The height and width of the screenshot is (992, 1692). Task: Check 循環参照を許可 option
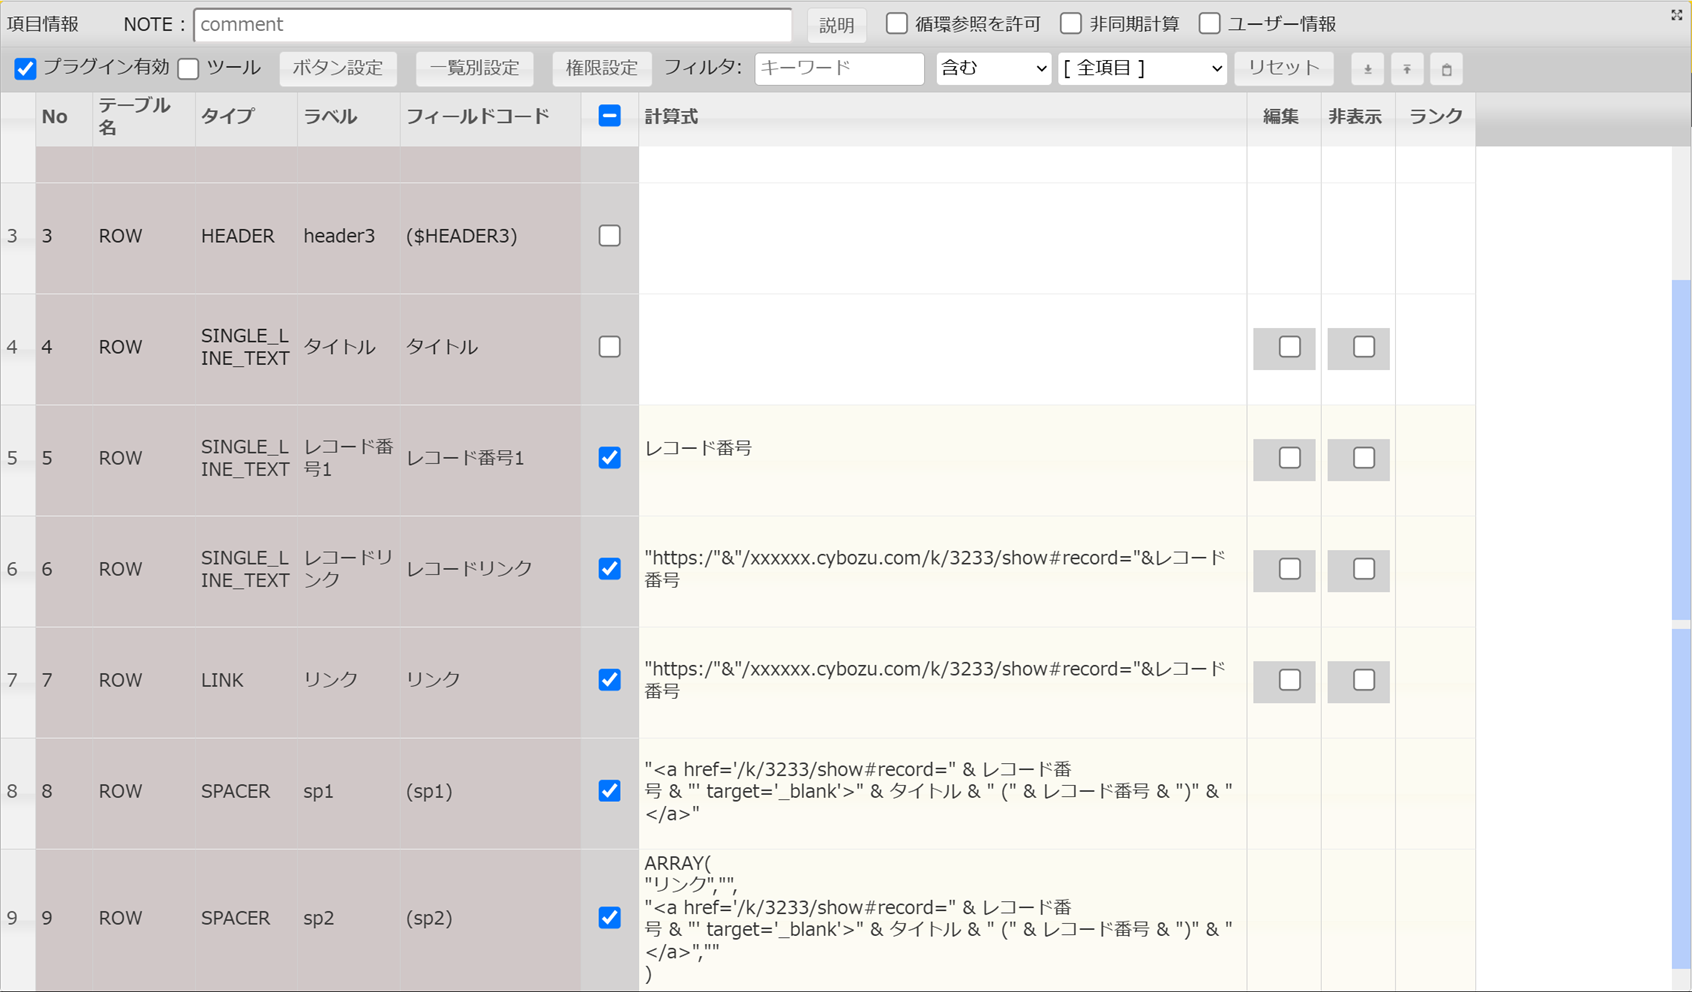point(897,23)
